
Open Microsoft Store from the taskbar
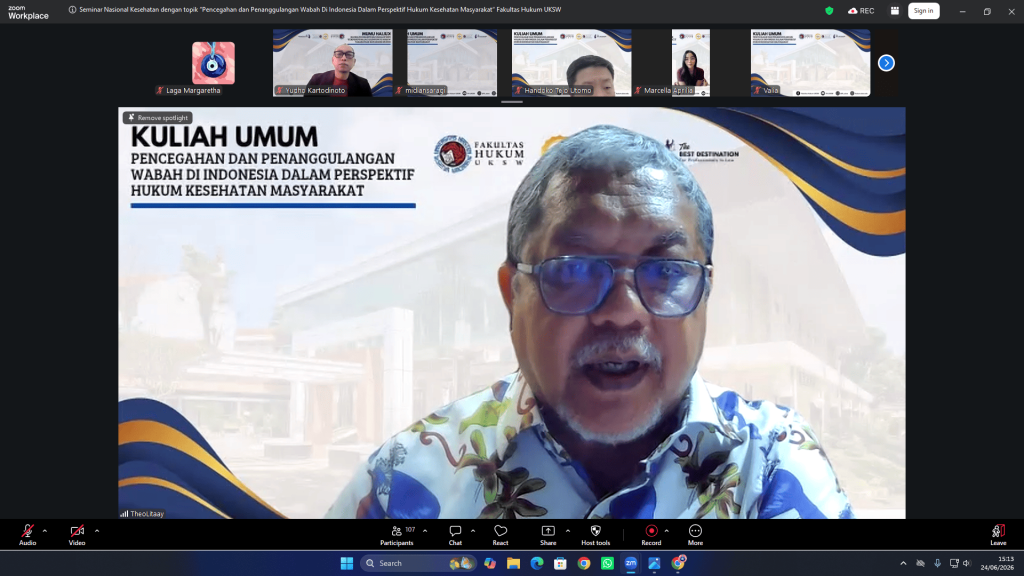pyautogui.click(x=560, y=563)
